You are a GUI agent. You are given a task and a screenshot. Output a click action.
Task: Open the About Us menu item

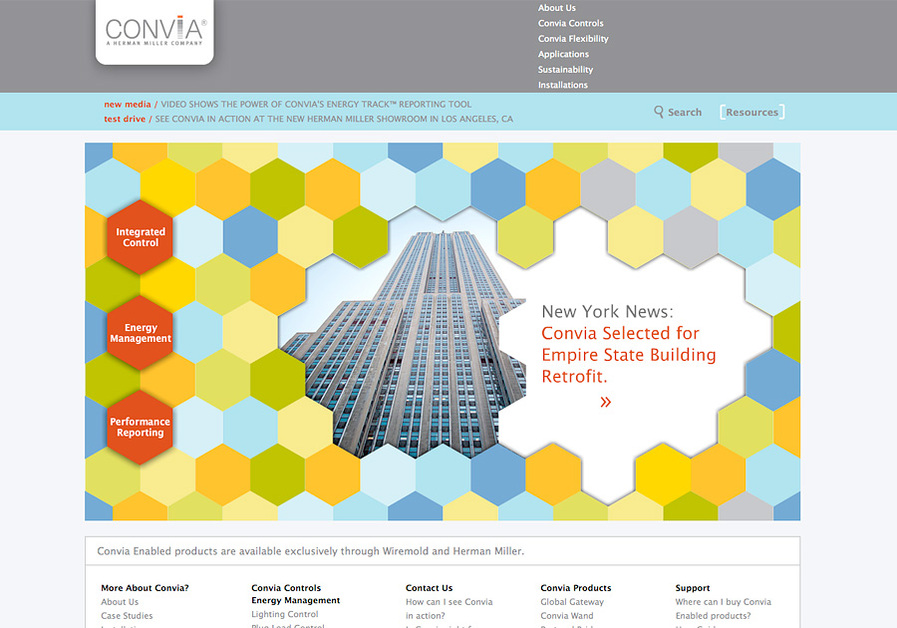(x=557, y=8)
